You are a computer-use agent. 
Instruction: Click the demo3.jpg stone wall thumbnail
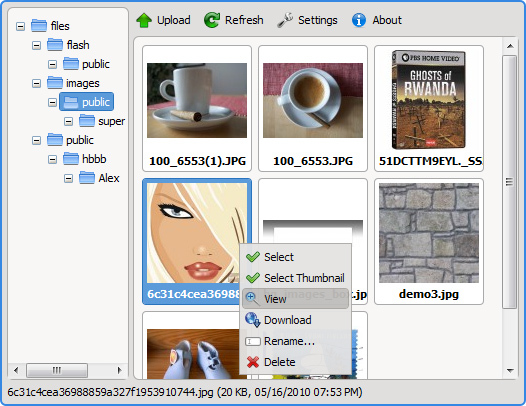pos(429,233)
